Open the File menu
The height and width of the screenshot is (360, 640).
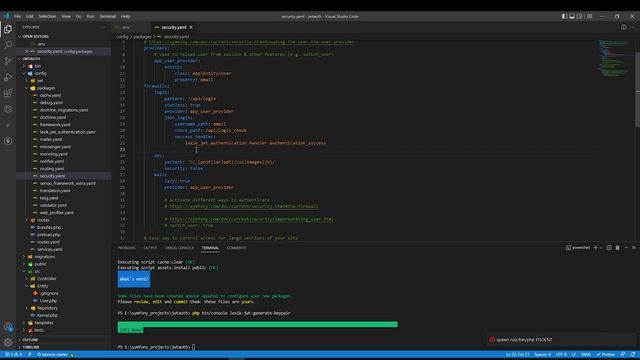[17, 16]
